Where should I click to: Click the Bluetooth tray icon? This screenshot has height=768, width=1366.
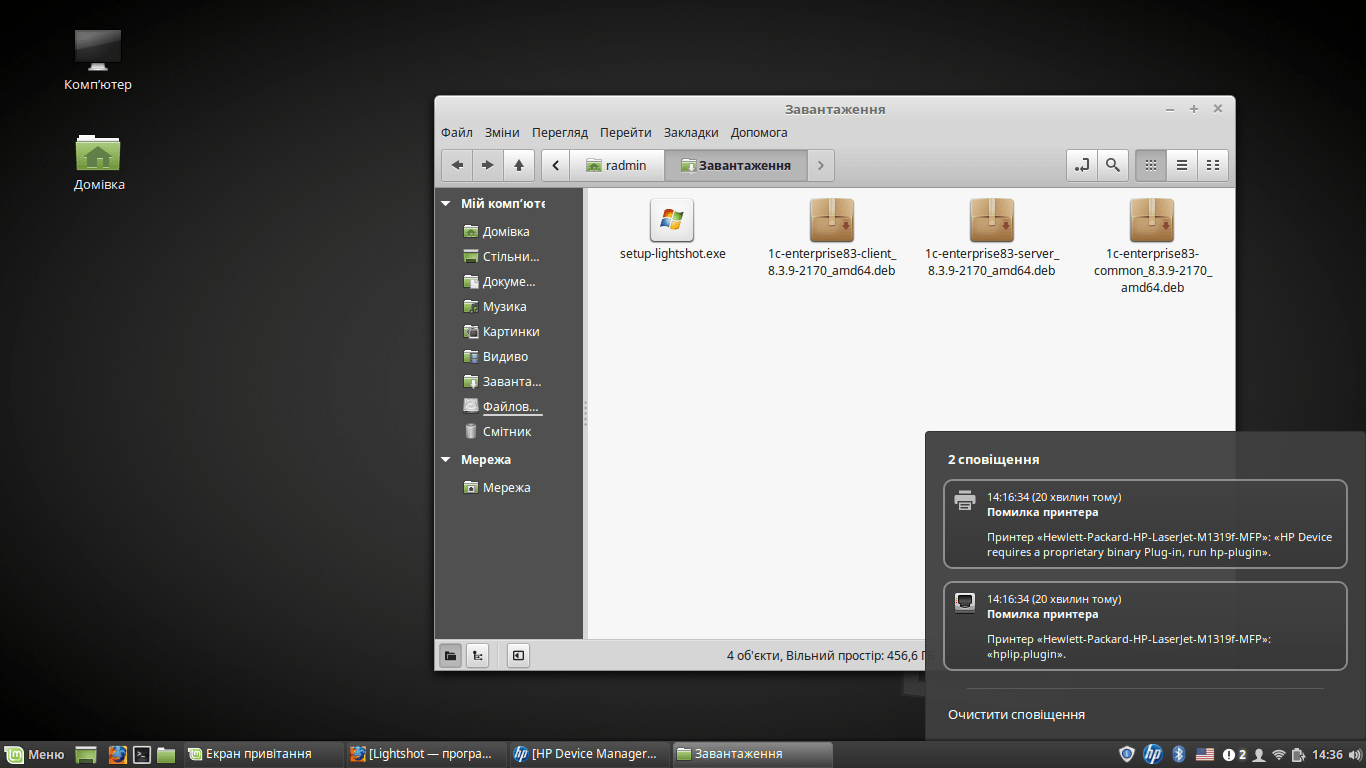1178,754
